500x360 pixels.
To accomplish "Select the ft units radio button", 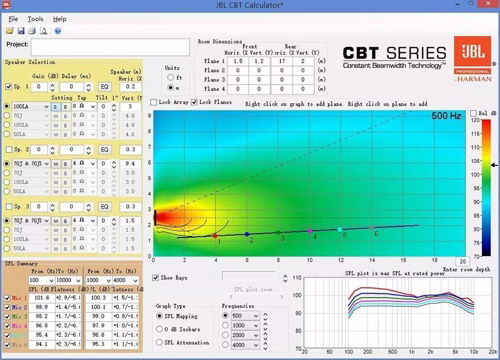I will [171, 77].
